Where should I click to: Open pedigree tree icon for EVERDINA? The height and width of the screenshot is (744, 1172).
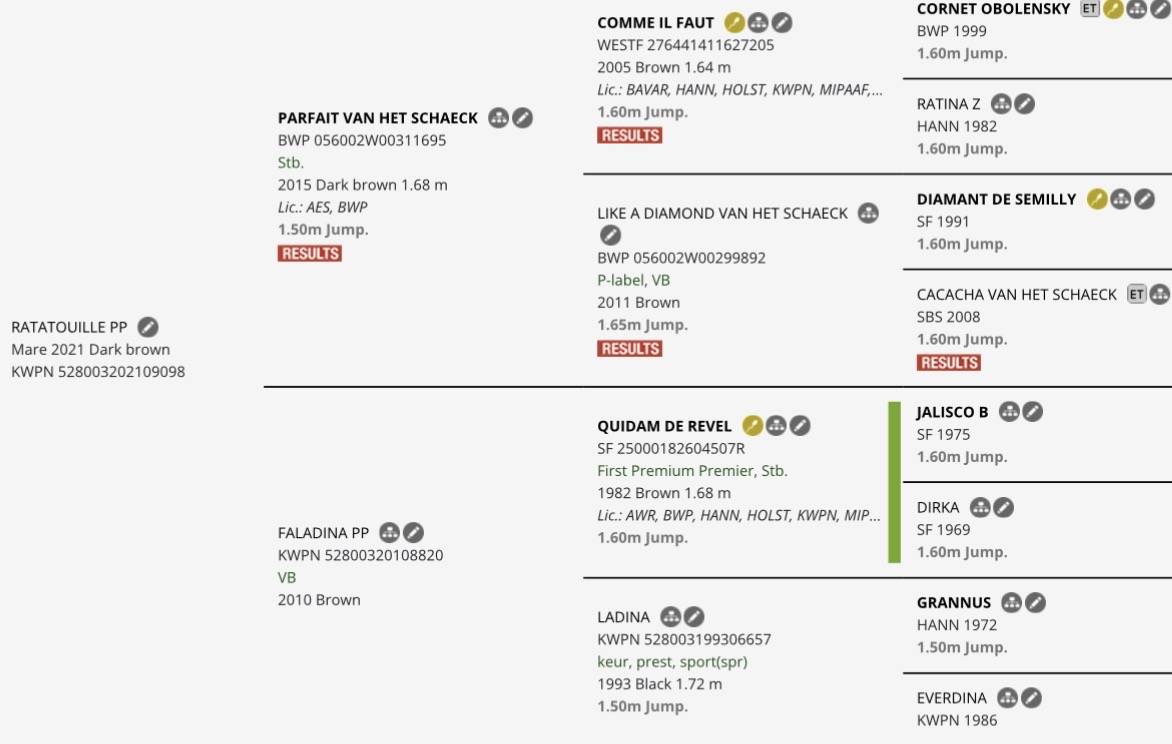click(1007, 698)
